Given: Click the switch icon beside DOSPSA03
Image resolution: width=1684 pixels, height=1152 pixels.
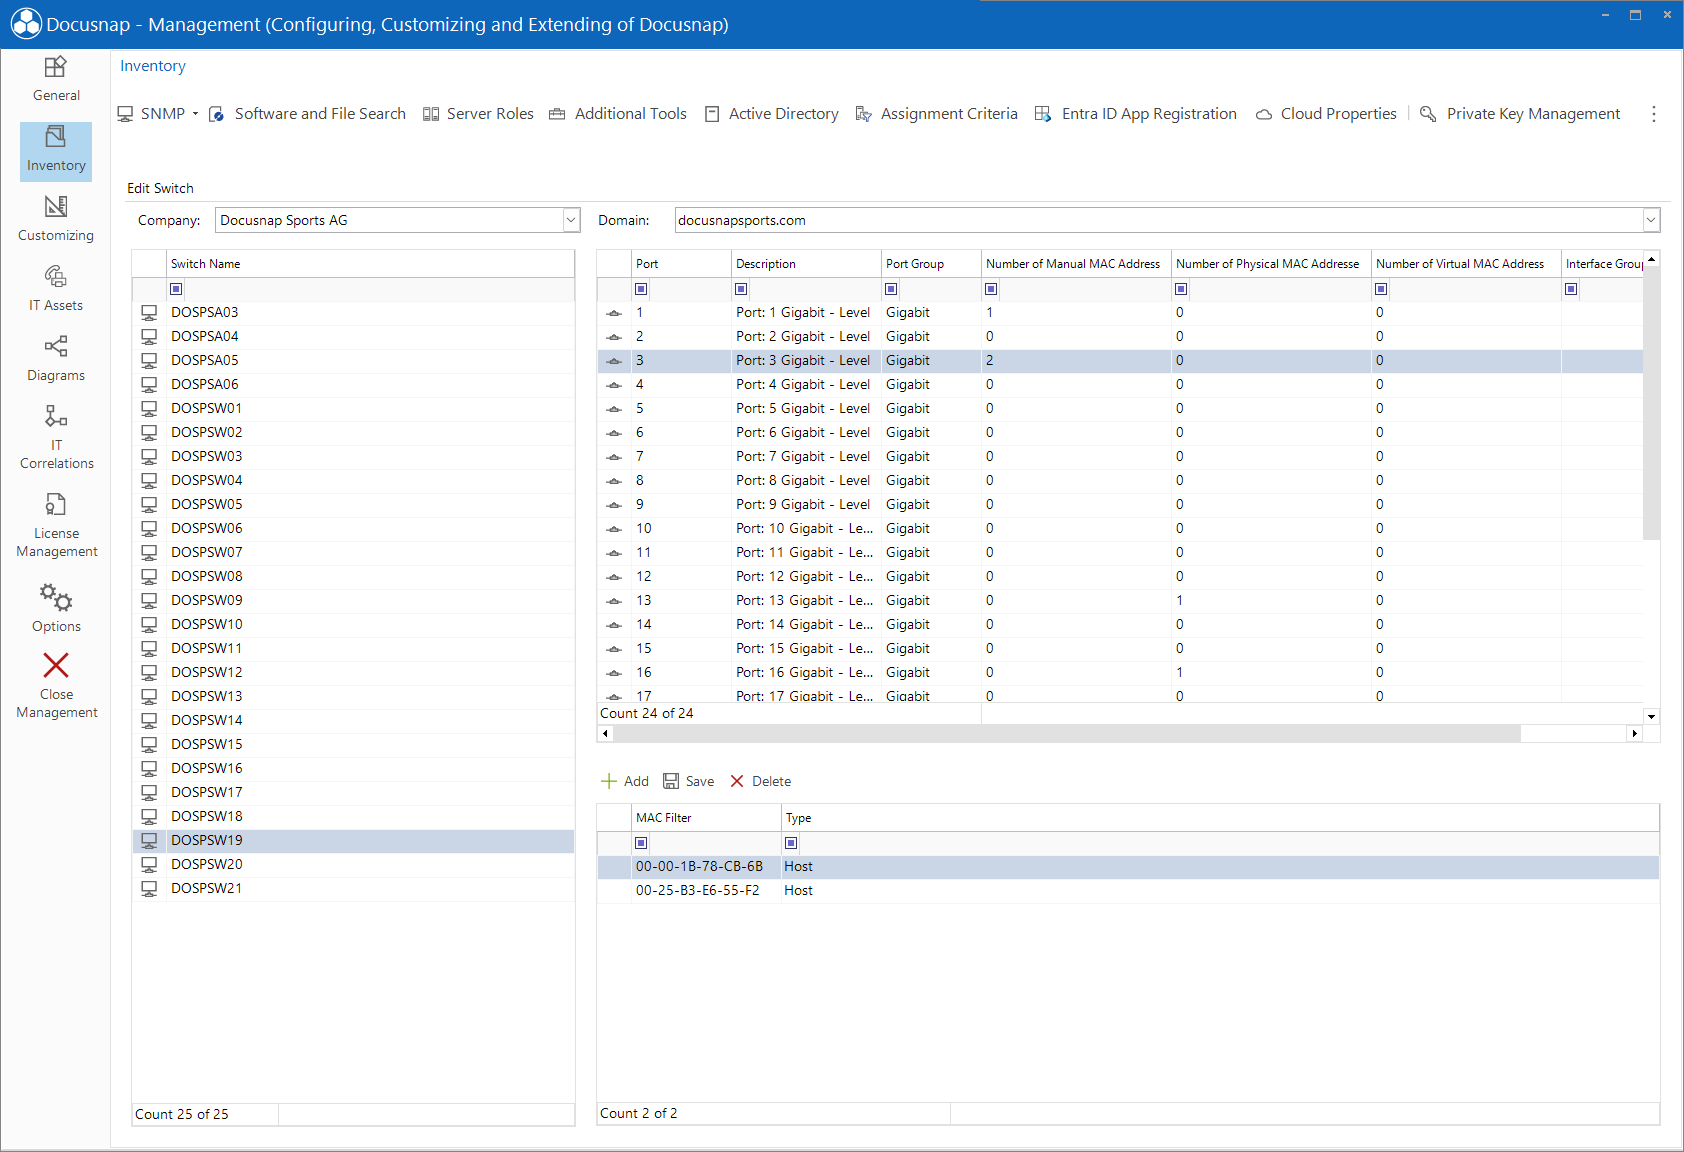Looking at the screenshot, I should [x=149, y=312].
